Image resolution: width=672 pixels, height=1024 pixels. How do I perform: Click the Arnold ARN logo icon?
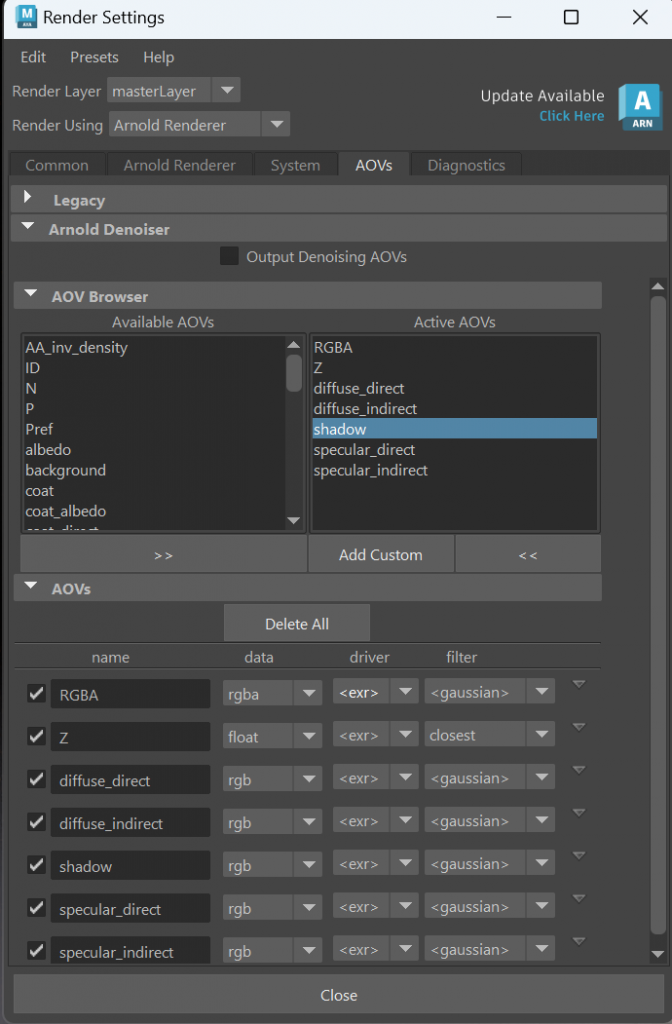[641, 108]
